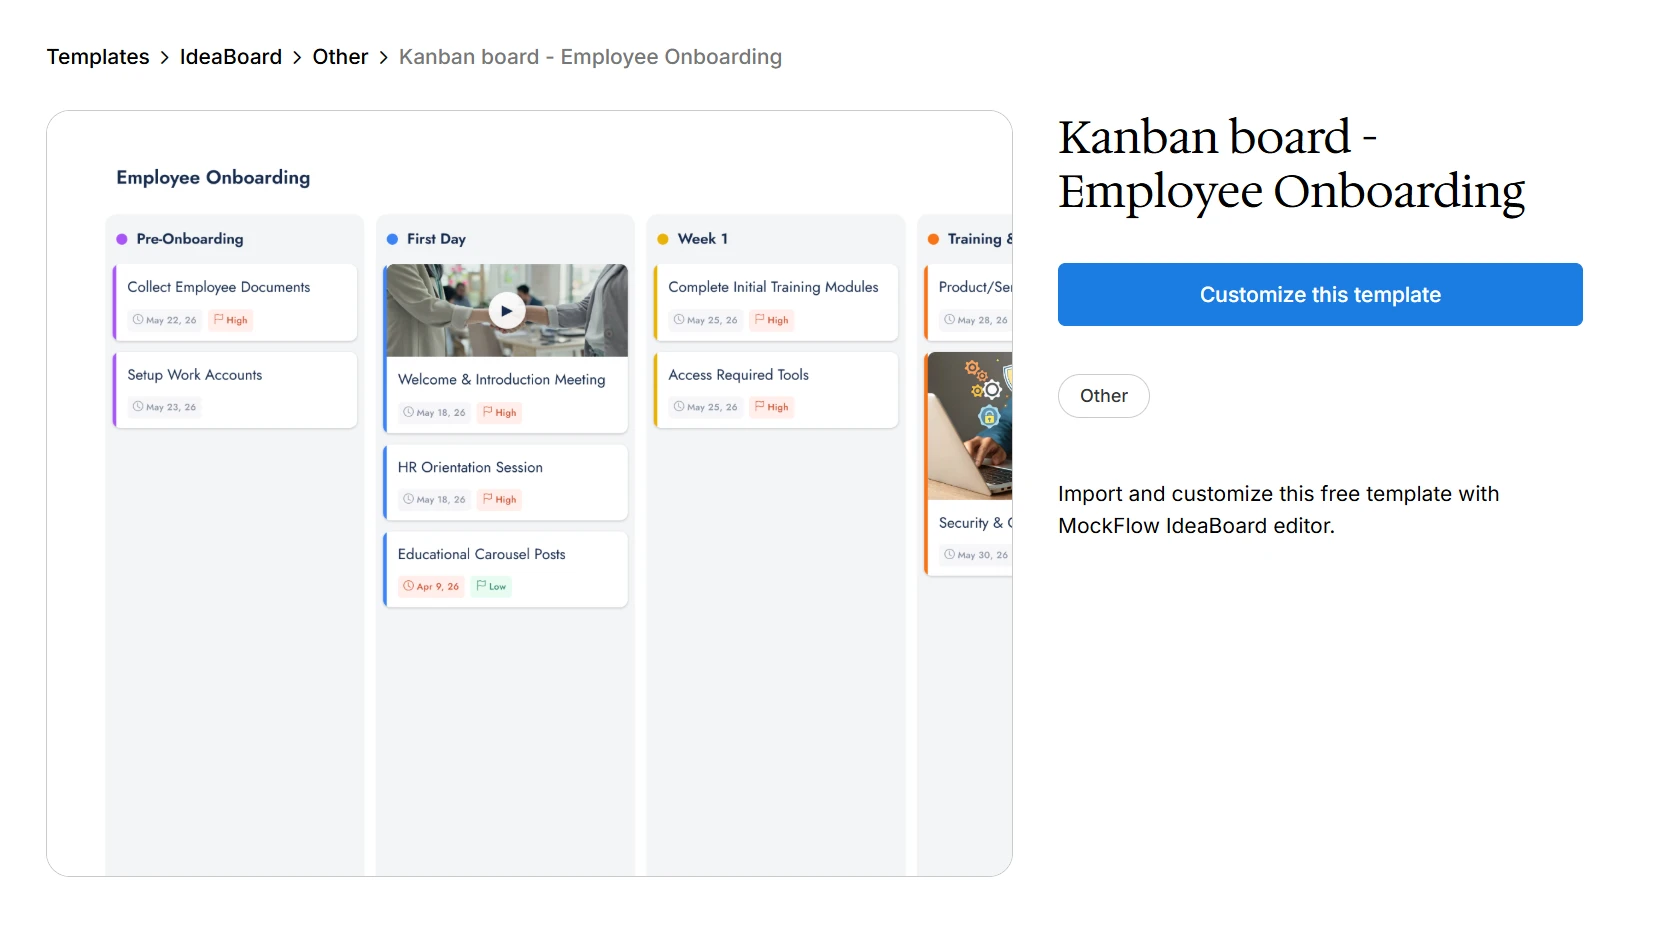The height and width of the screenshot is (927, 1672).
Task: Open the Setup Work Accounts card
Action: tap(235, 390)
